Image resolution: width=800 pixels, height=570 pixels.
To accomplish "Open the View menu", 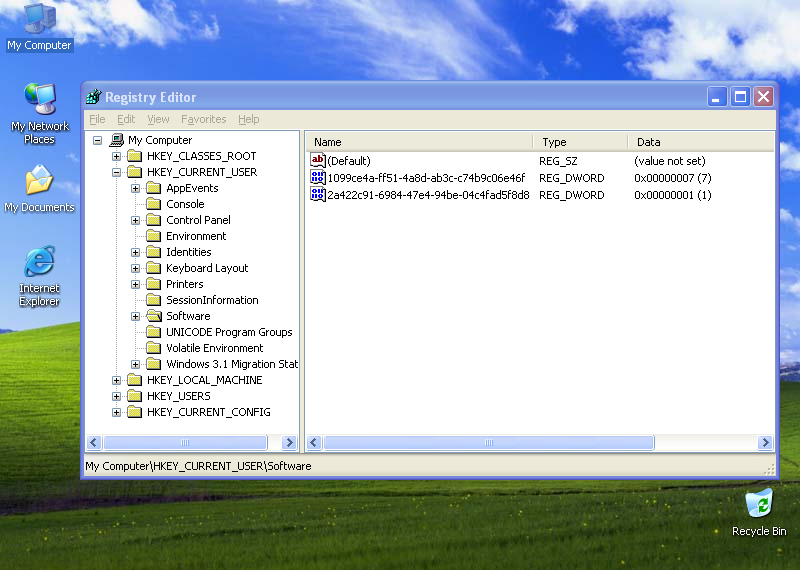I will 158,119.
